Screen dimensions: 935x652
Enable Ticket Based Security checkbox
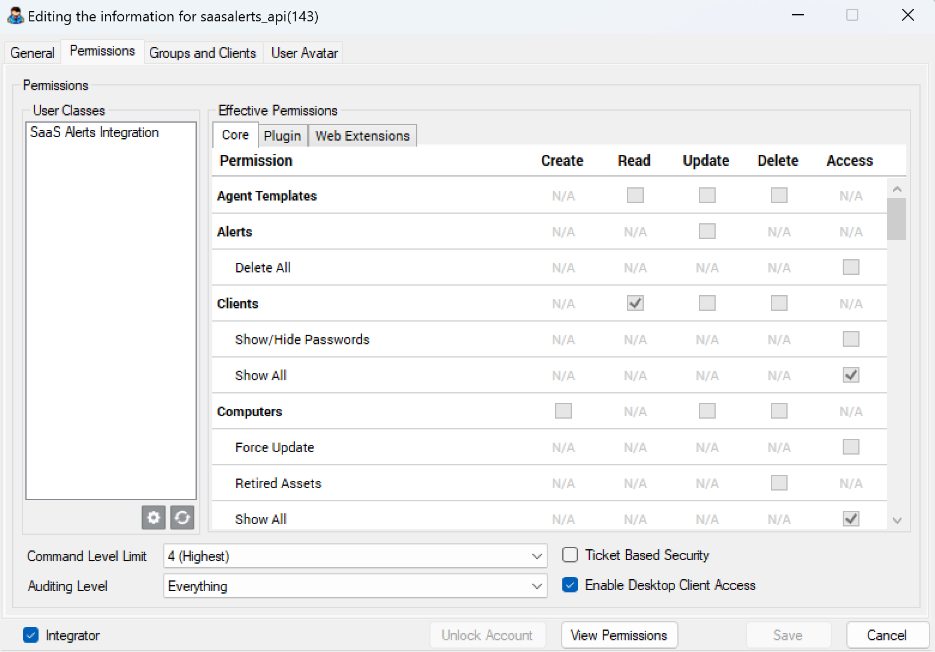tap(570, 555)
